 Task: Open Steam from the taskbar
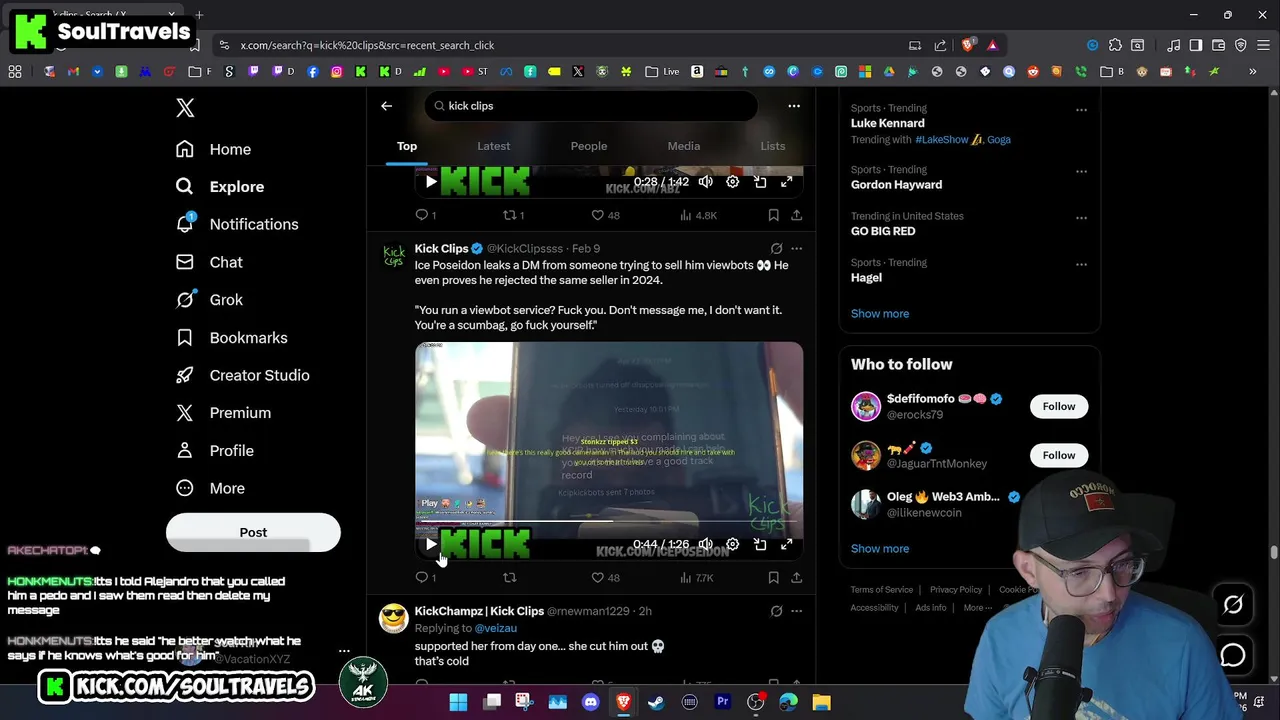[656, 702]
